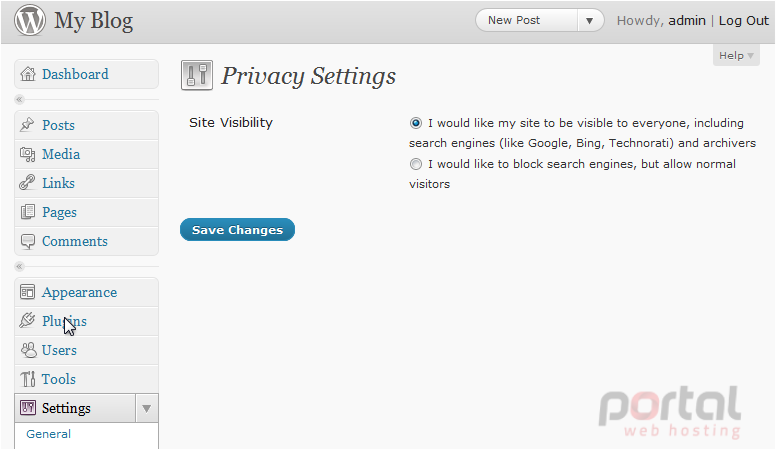Click the Appearance layout icon
Viewport: 776px width, 450px height.
[27, 292]
